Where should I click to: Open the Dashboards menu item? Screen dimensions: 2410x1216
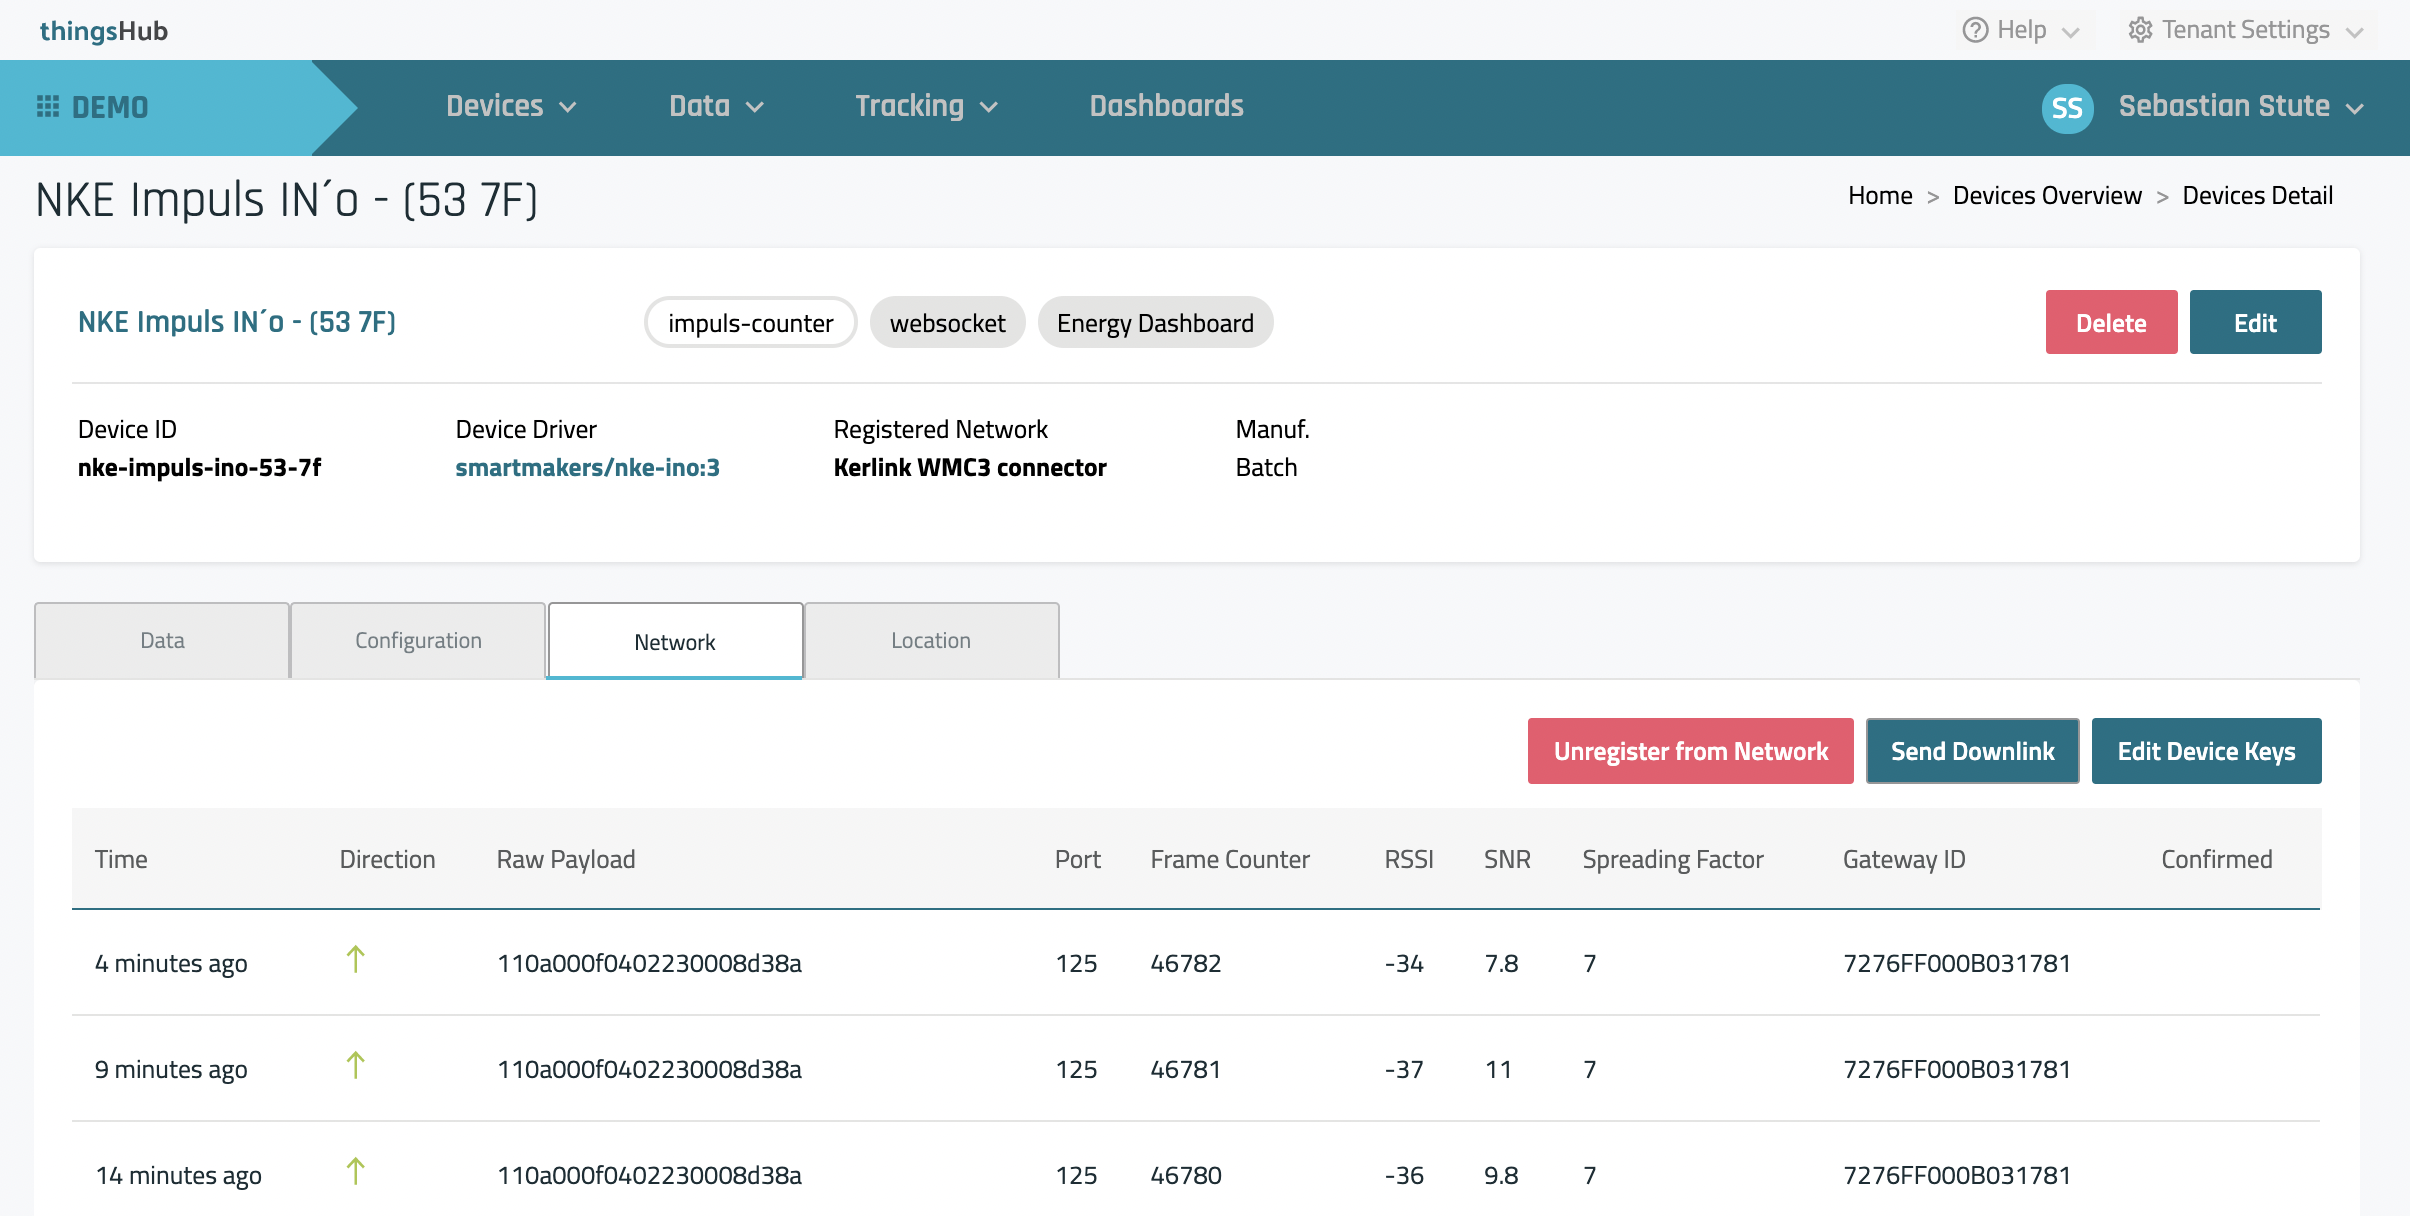1166,106
